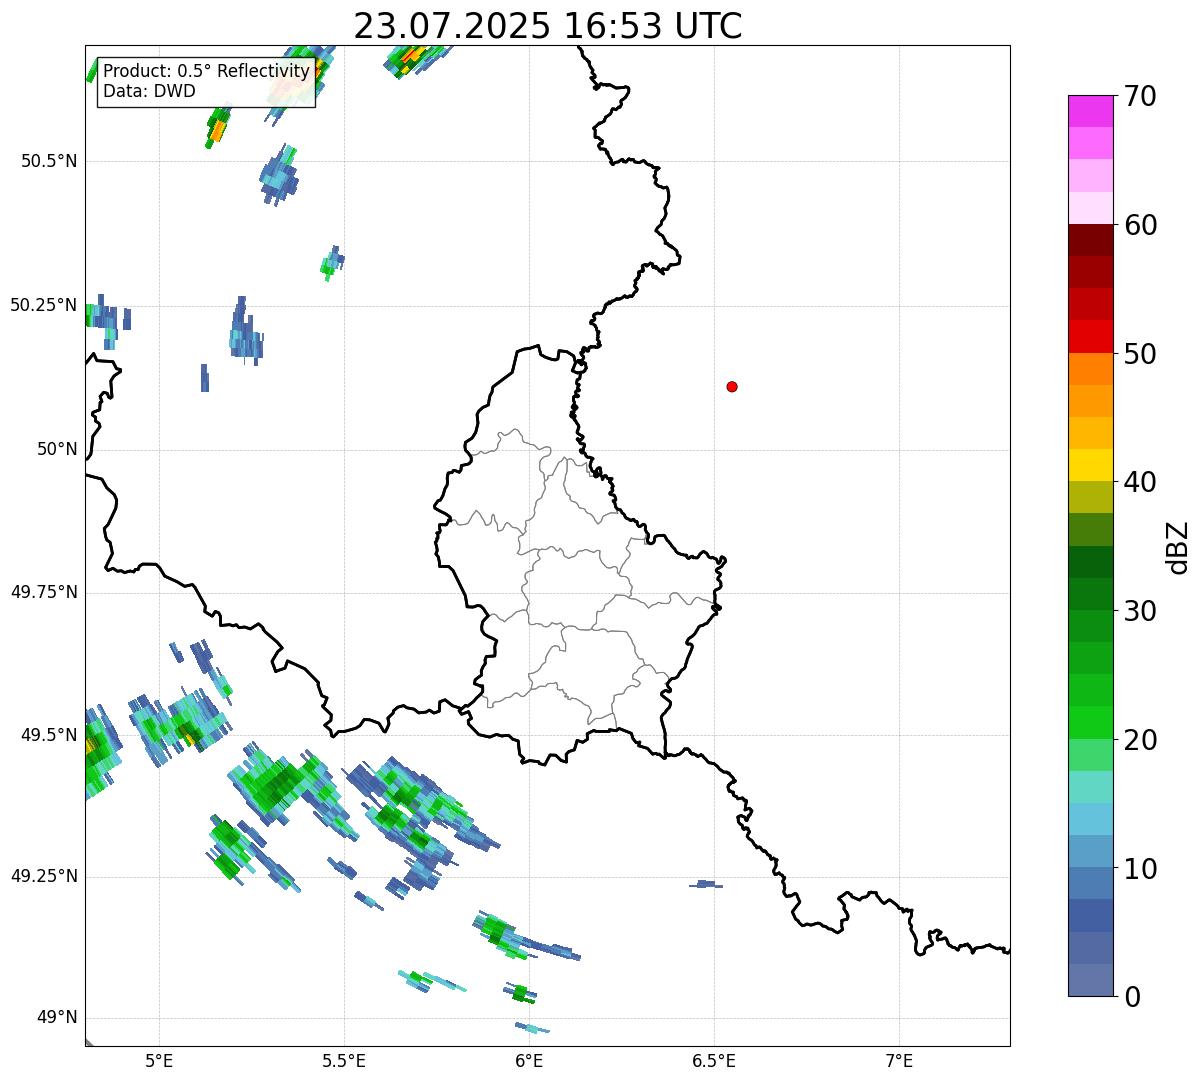Click the latitude label 49.75°N
Viewport: 1202px width, 1081px height.
(x=44, y=592)
